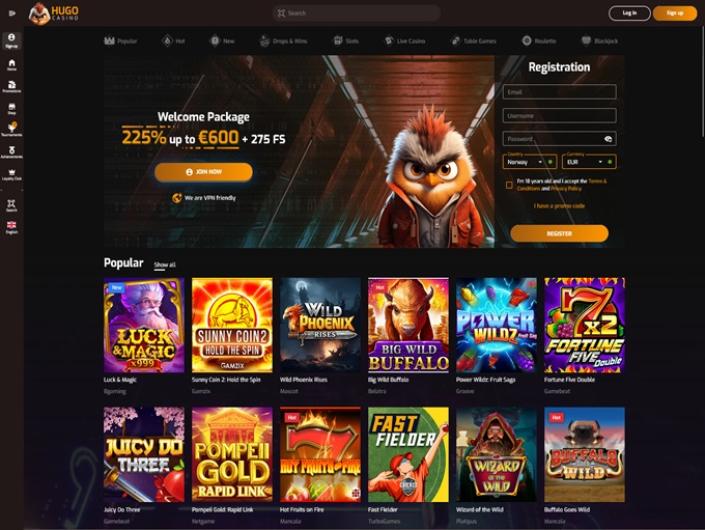Show password using the eye icon
This screenshot has height=530, width=705.
(x=608, y=139)
